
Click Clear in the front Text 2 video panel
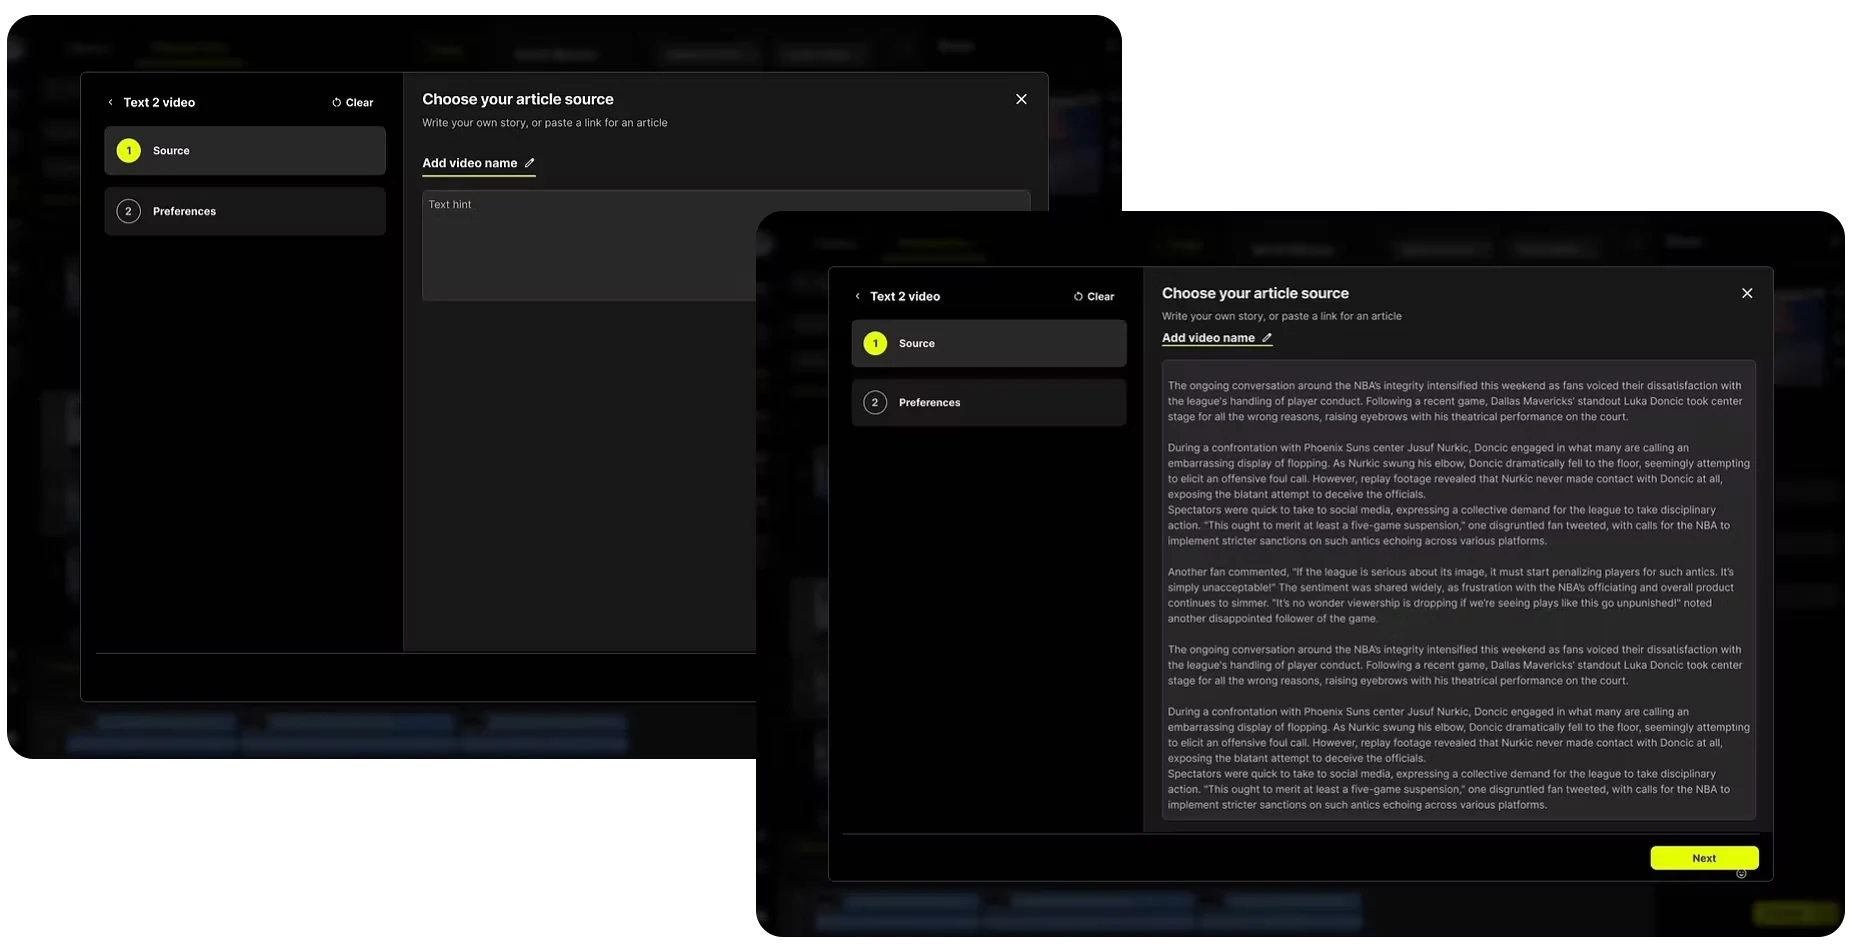1094,296
